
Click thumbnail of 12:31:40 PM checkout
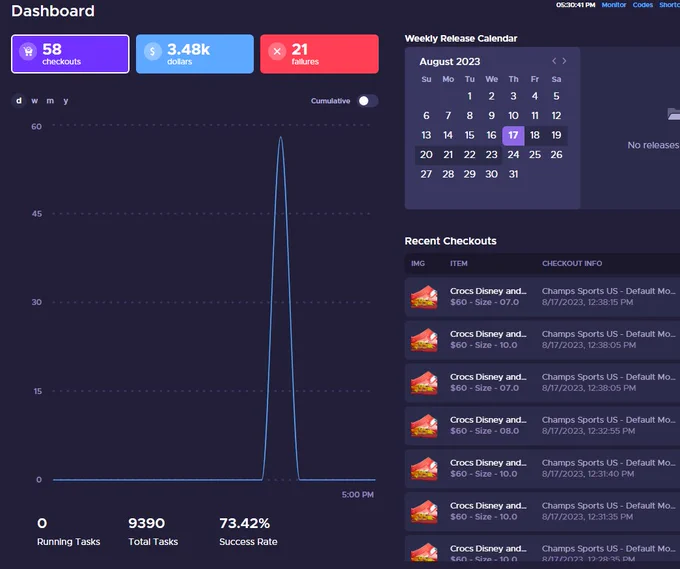coord(424,468)
